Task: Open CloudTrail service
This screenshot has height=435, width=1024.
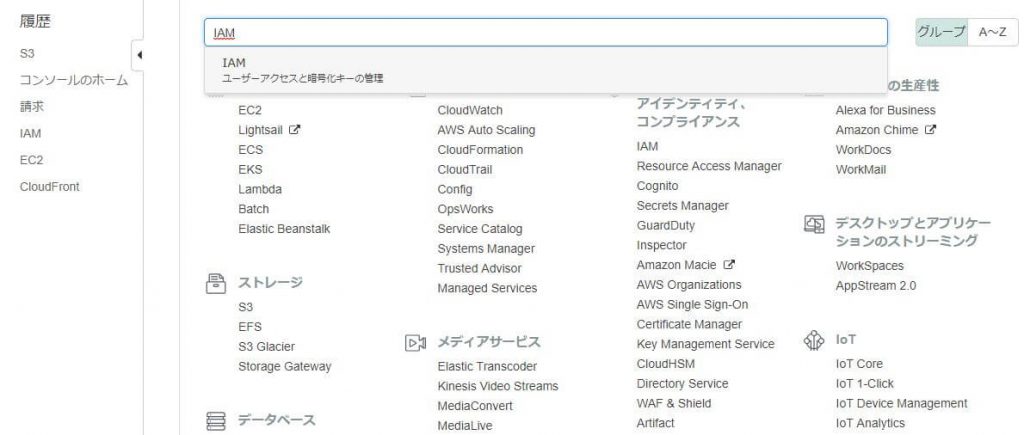Action: pyautogui.click(x=465, y=169)
